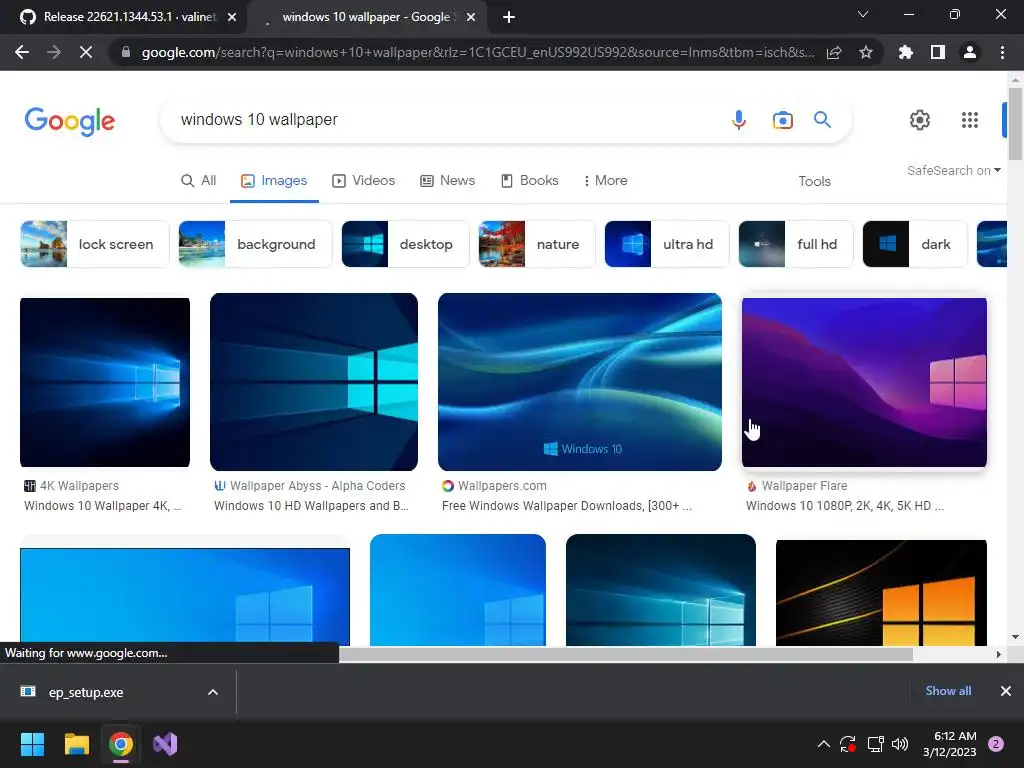Share this page from address bar
Viewport: 1024px width, 768px height.
pyautogui.click(x=834, y=52)
